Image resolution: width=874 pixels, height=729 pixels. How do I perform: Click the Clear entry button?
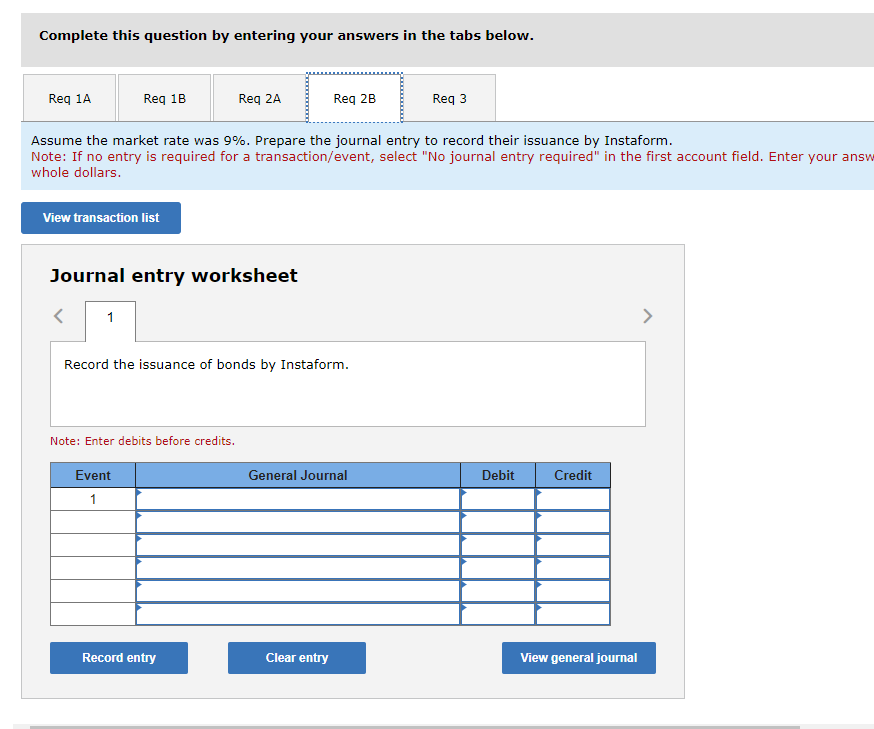[297, 658]
